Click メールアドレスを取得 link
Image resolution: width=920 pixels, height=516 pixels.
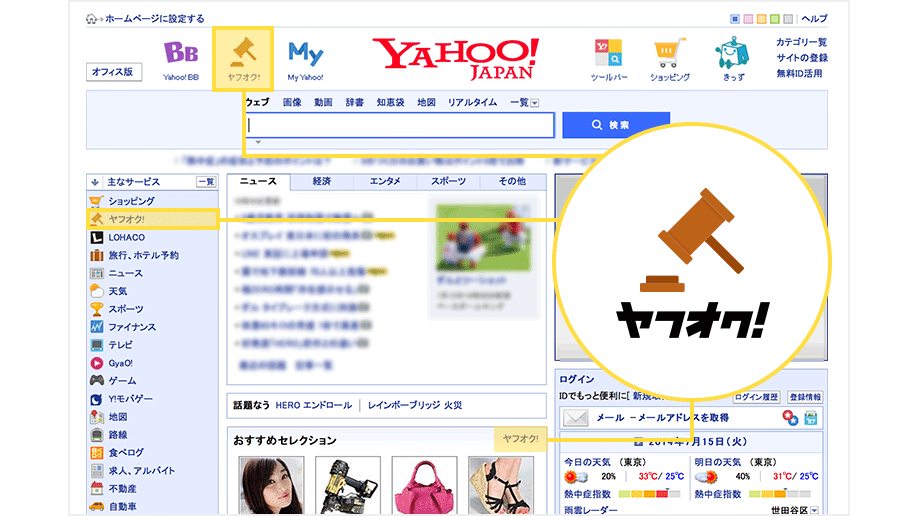(x=684, y=418)
